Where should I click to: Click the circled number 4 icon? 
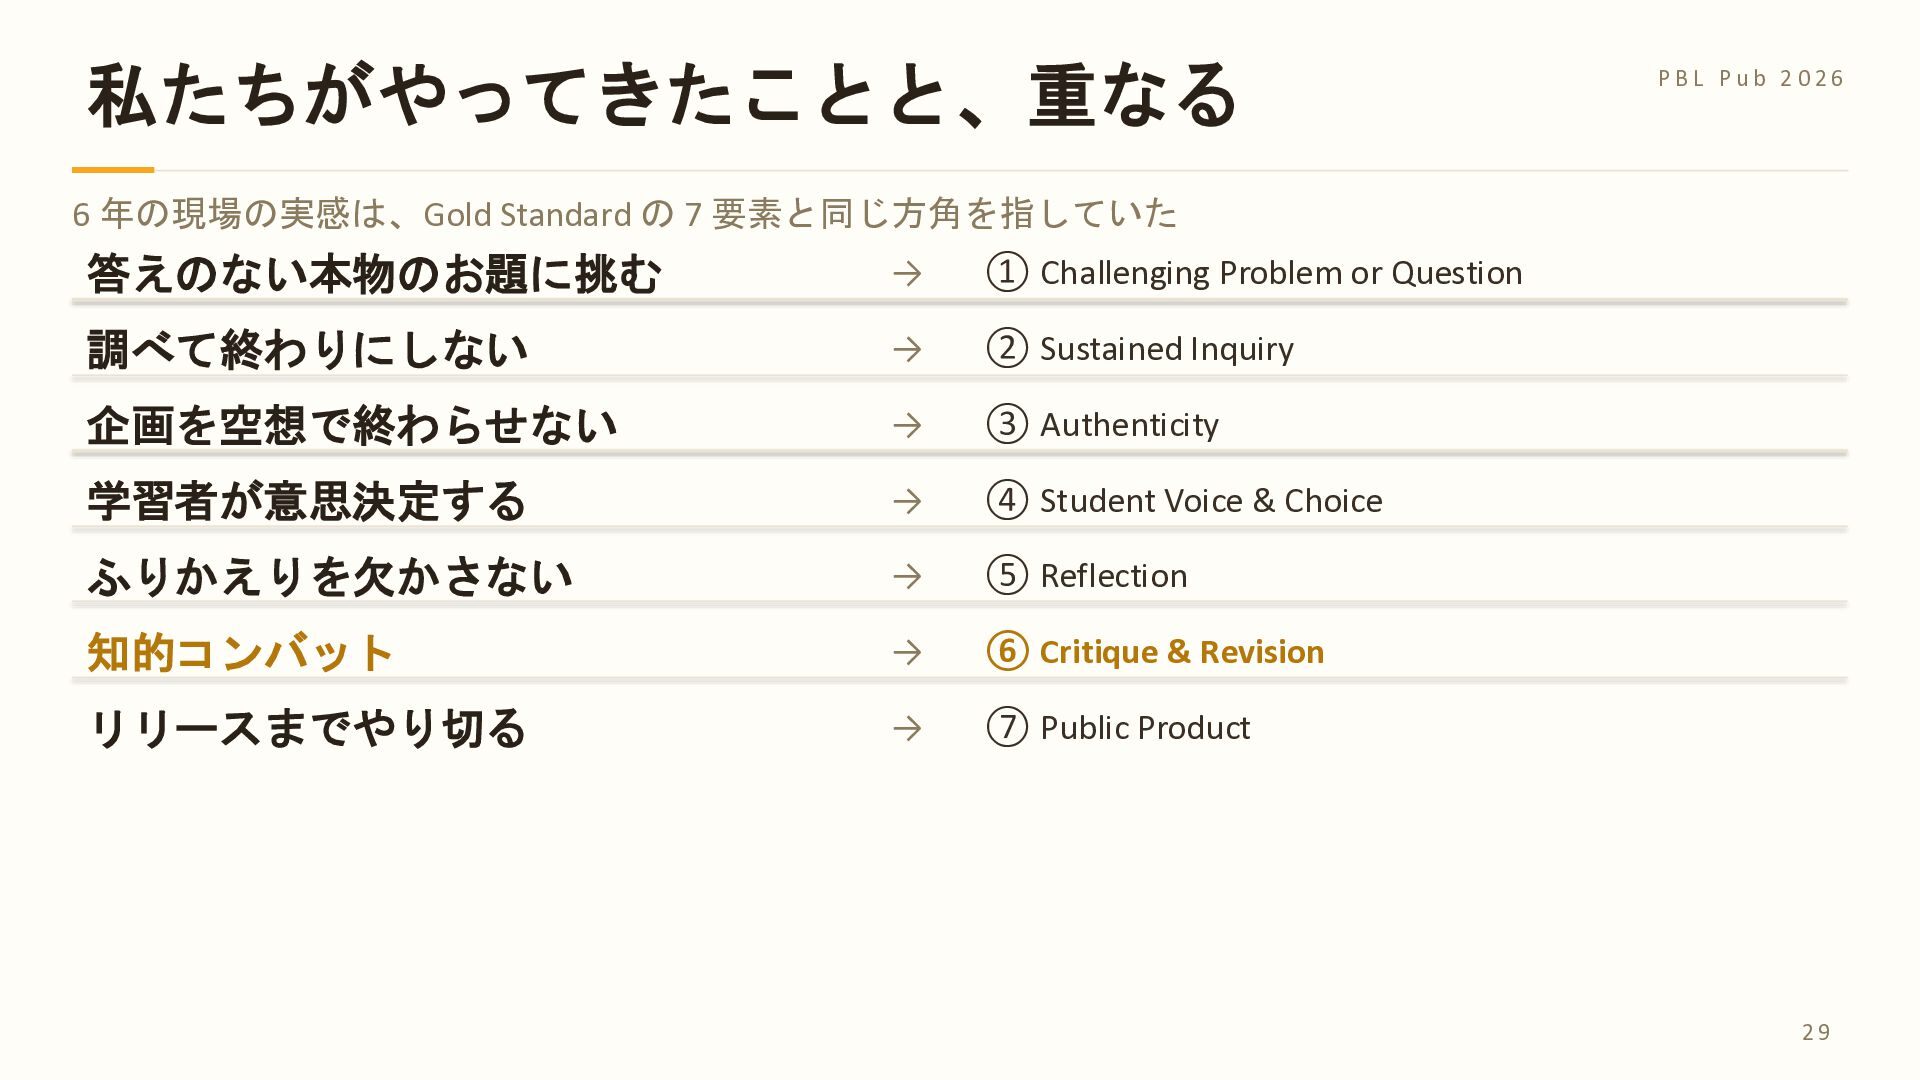pos(1007,500)
